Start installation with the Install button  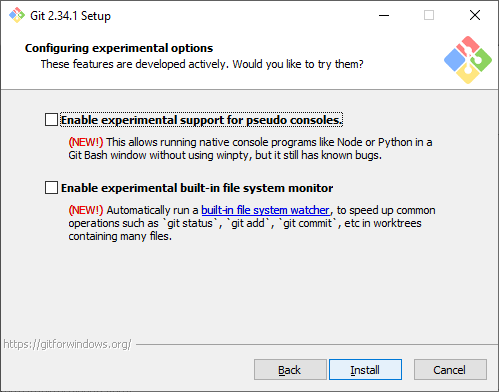pos(365,370)
